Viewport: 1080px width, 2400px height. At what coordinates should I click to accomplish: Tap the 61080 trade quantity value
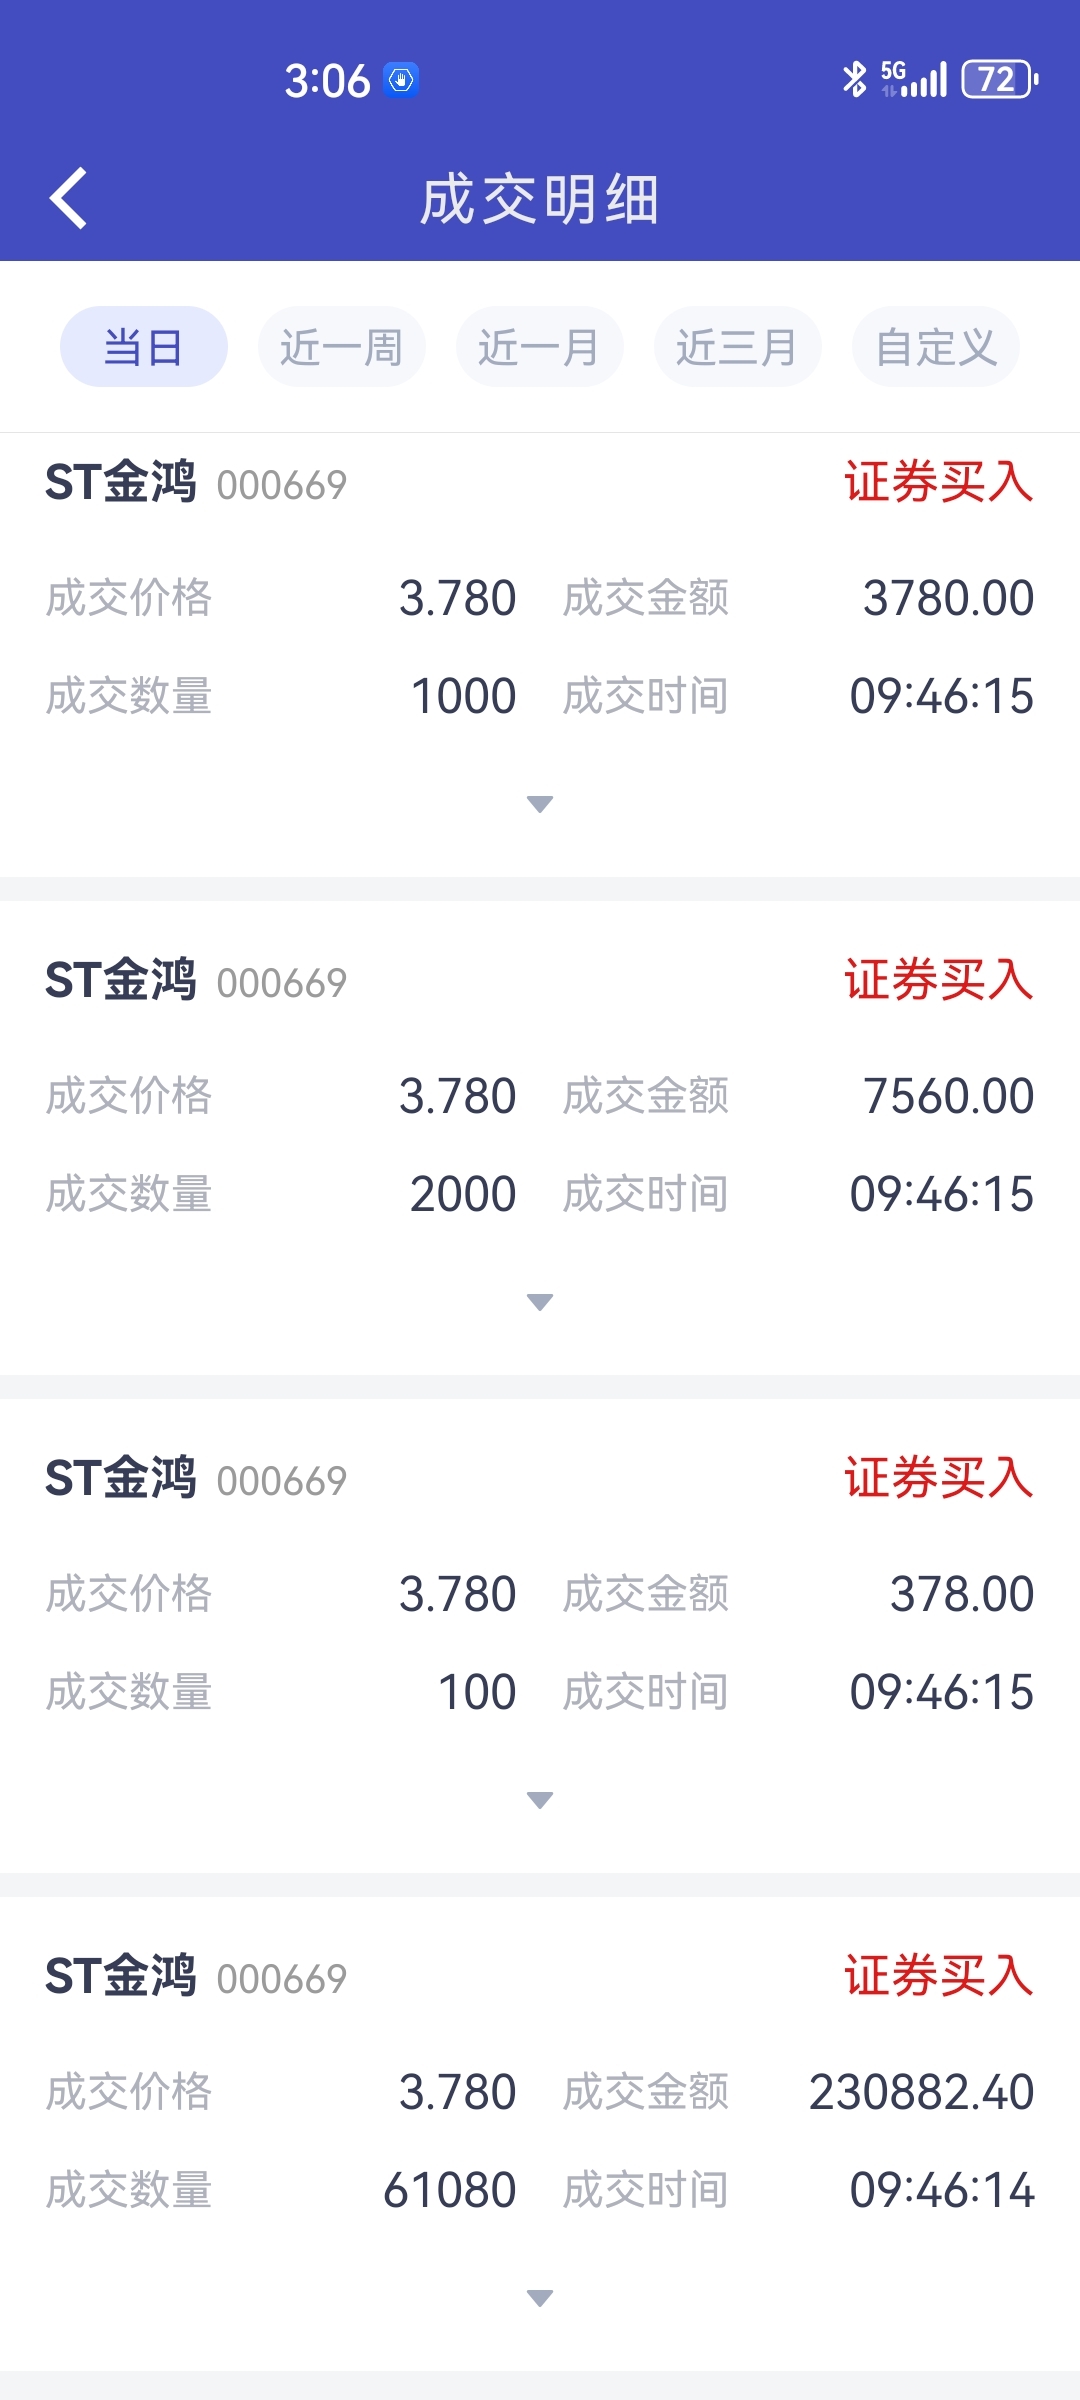(x=450, y=2190)
